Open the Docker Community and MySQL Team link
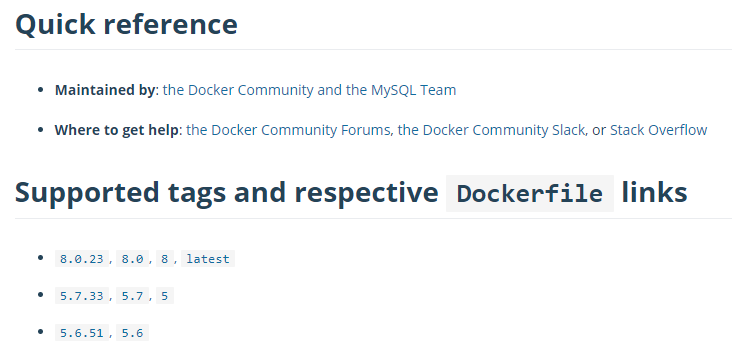The height and width of the screenshot is (360, 732). [x=309, y=90]
